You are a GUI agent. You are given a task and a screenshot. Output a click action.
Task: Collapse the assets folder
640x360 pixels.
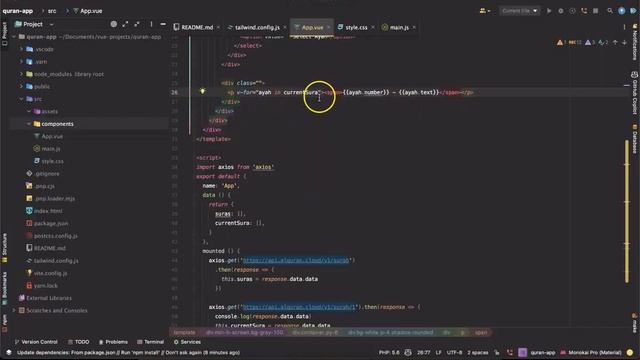click(29, 111)
